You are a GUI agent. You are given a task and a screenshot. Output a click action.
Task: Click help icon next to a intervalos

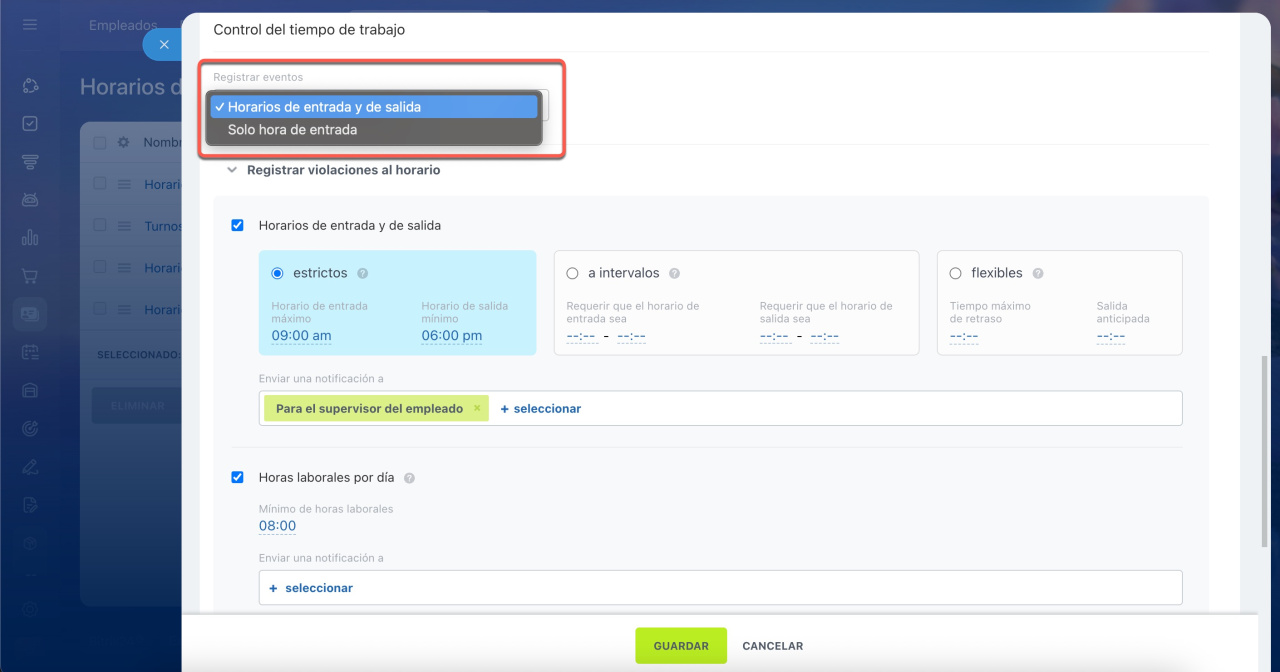(675, 273)
